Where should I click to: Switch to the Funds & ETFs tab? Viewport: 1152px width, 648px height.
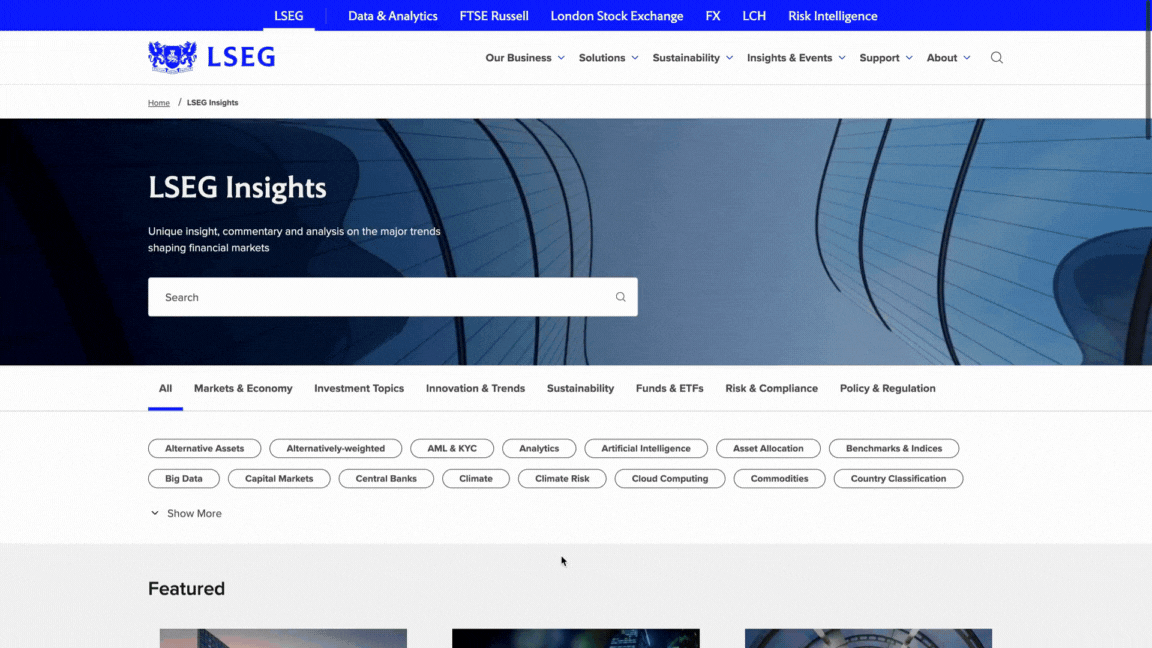[669, 388]
